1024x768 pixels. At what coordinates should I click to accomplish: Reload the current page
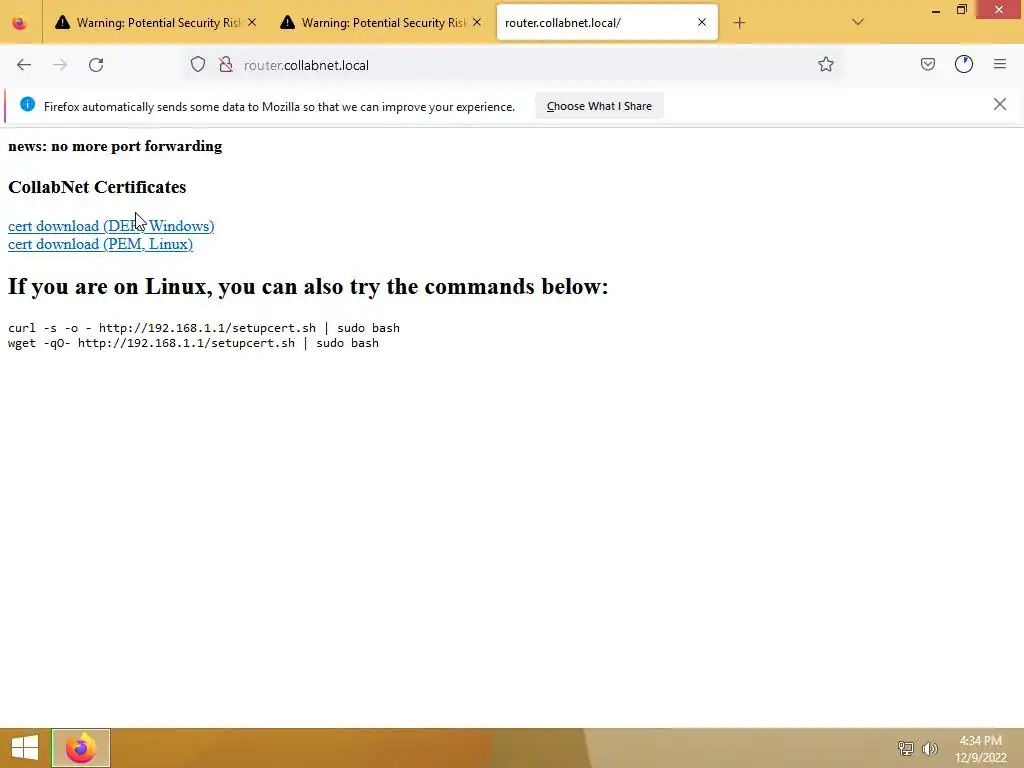96,65
